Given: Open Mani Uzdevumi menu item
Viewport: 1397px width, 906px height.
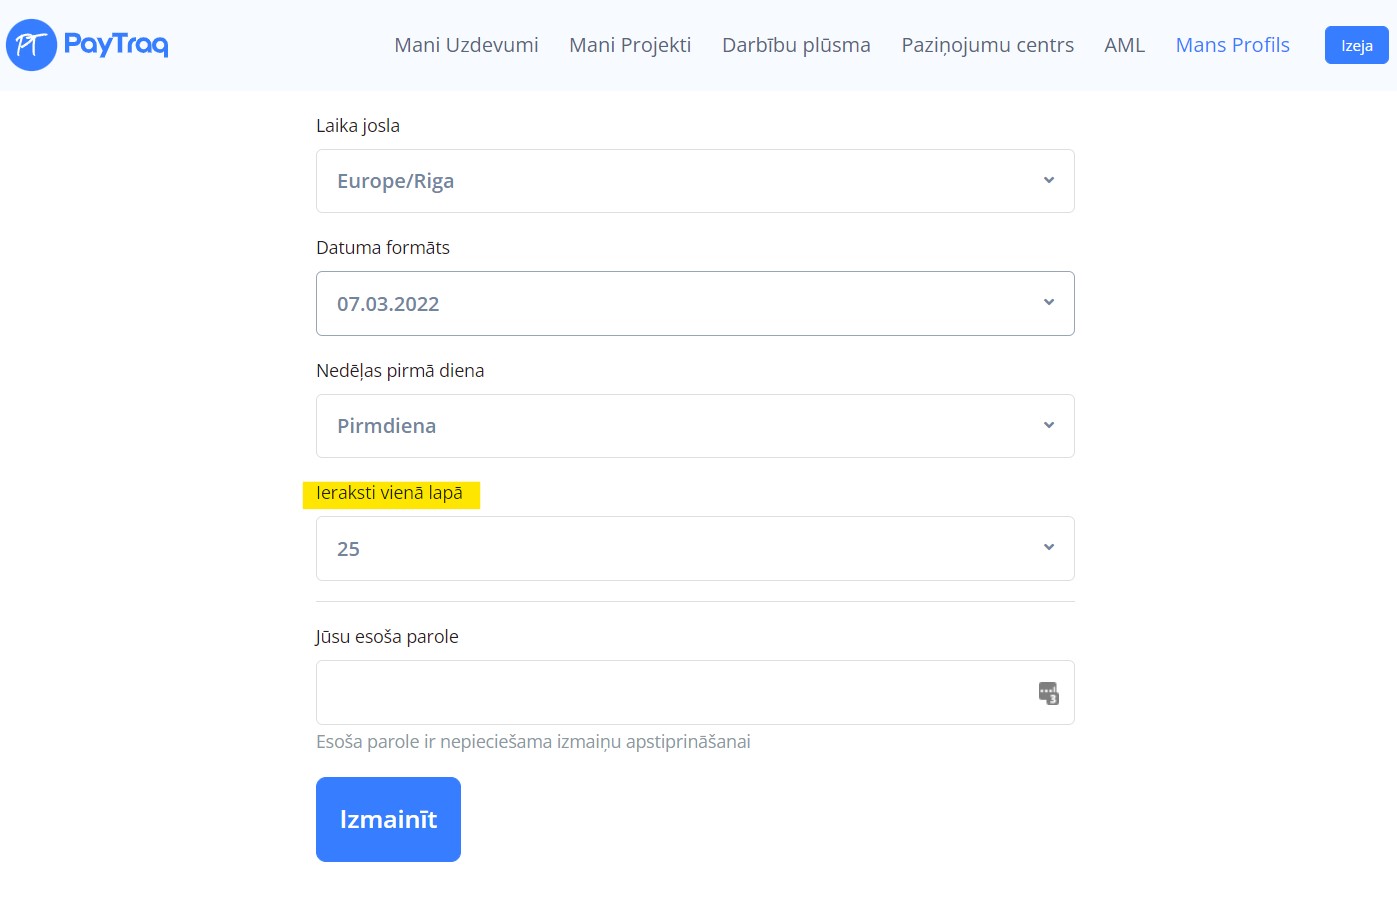Looking at the screenshot, I should [x=466, y=45].
